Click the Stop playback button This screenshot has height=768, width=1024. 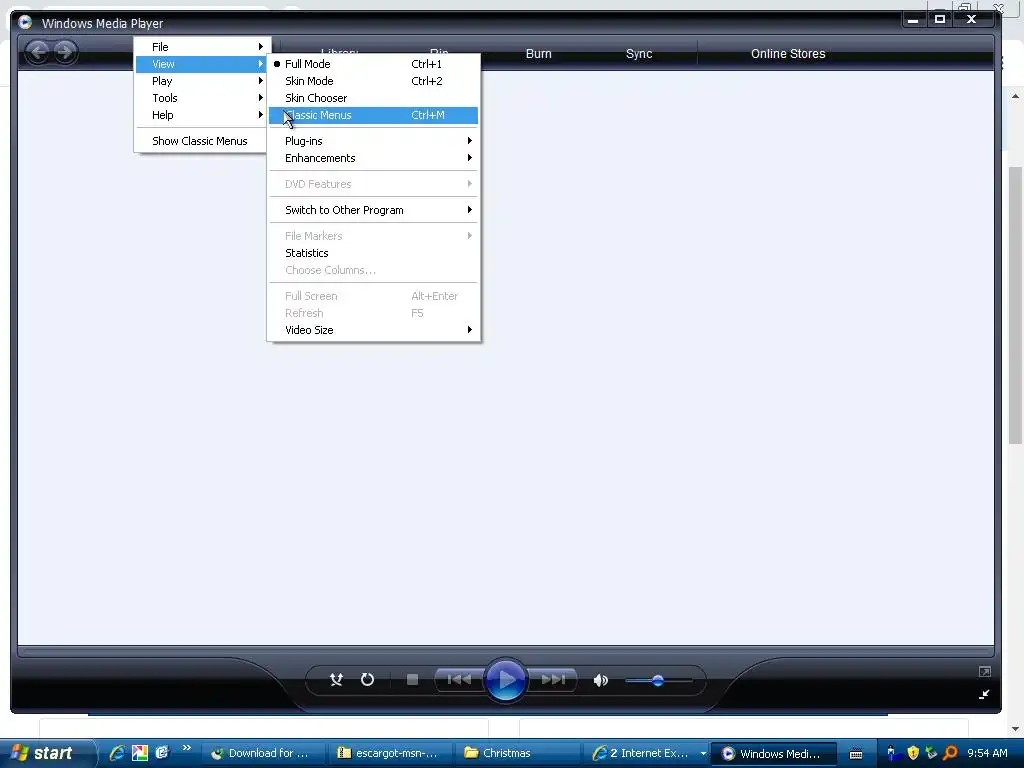click(x=412, y=680)
